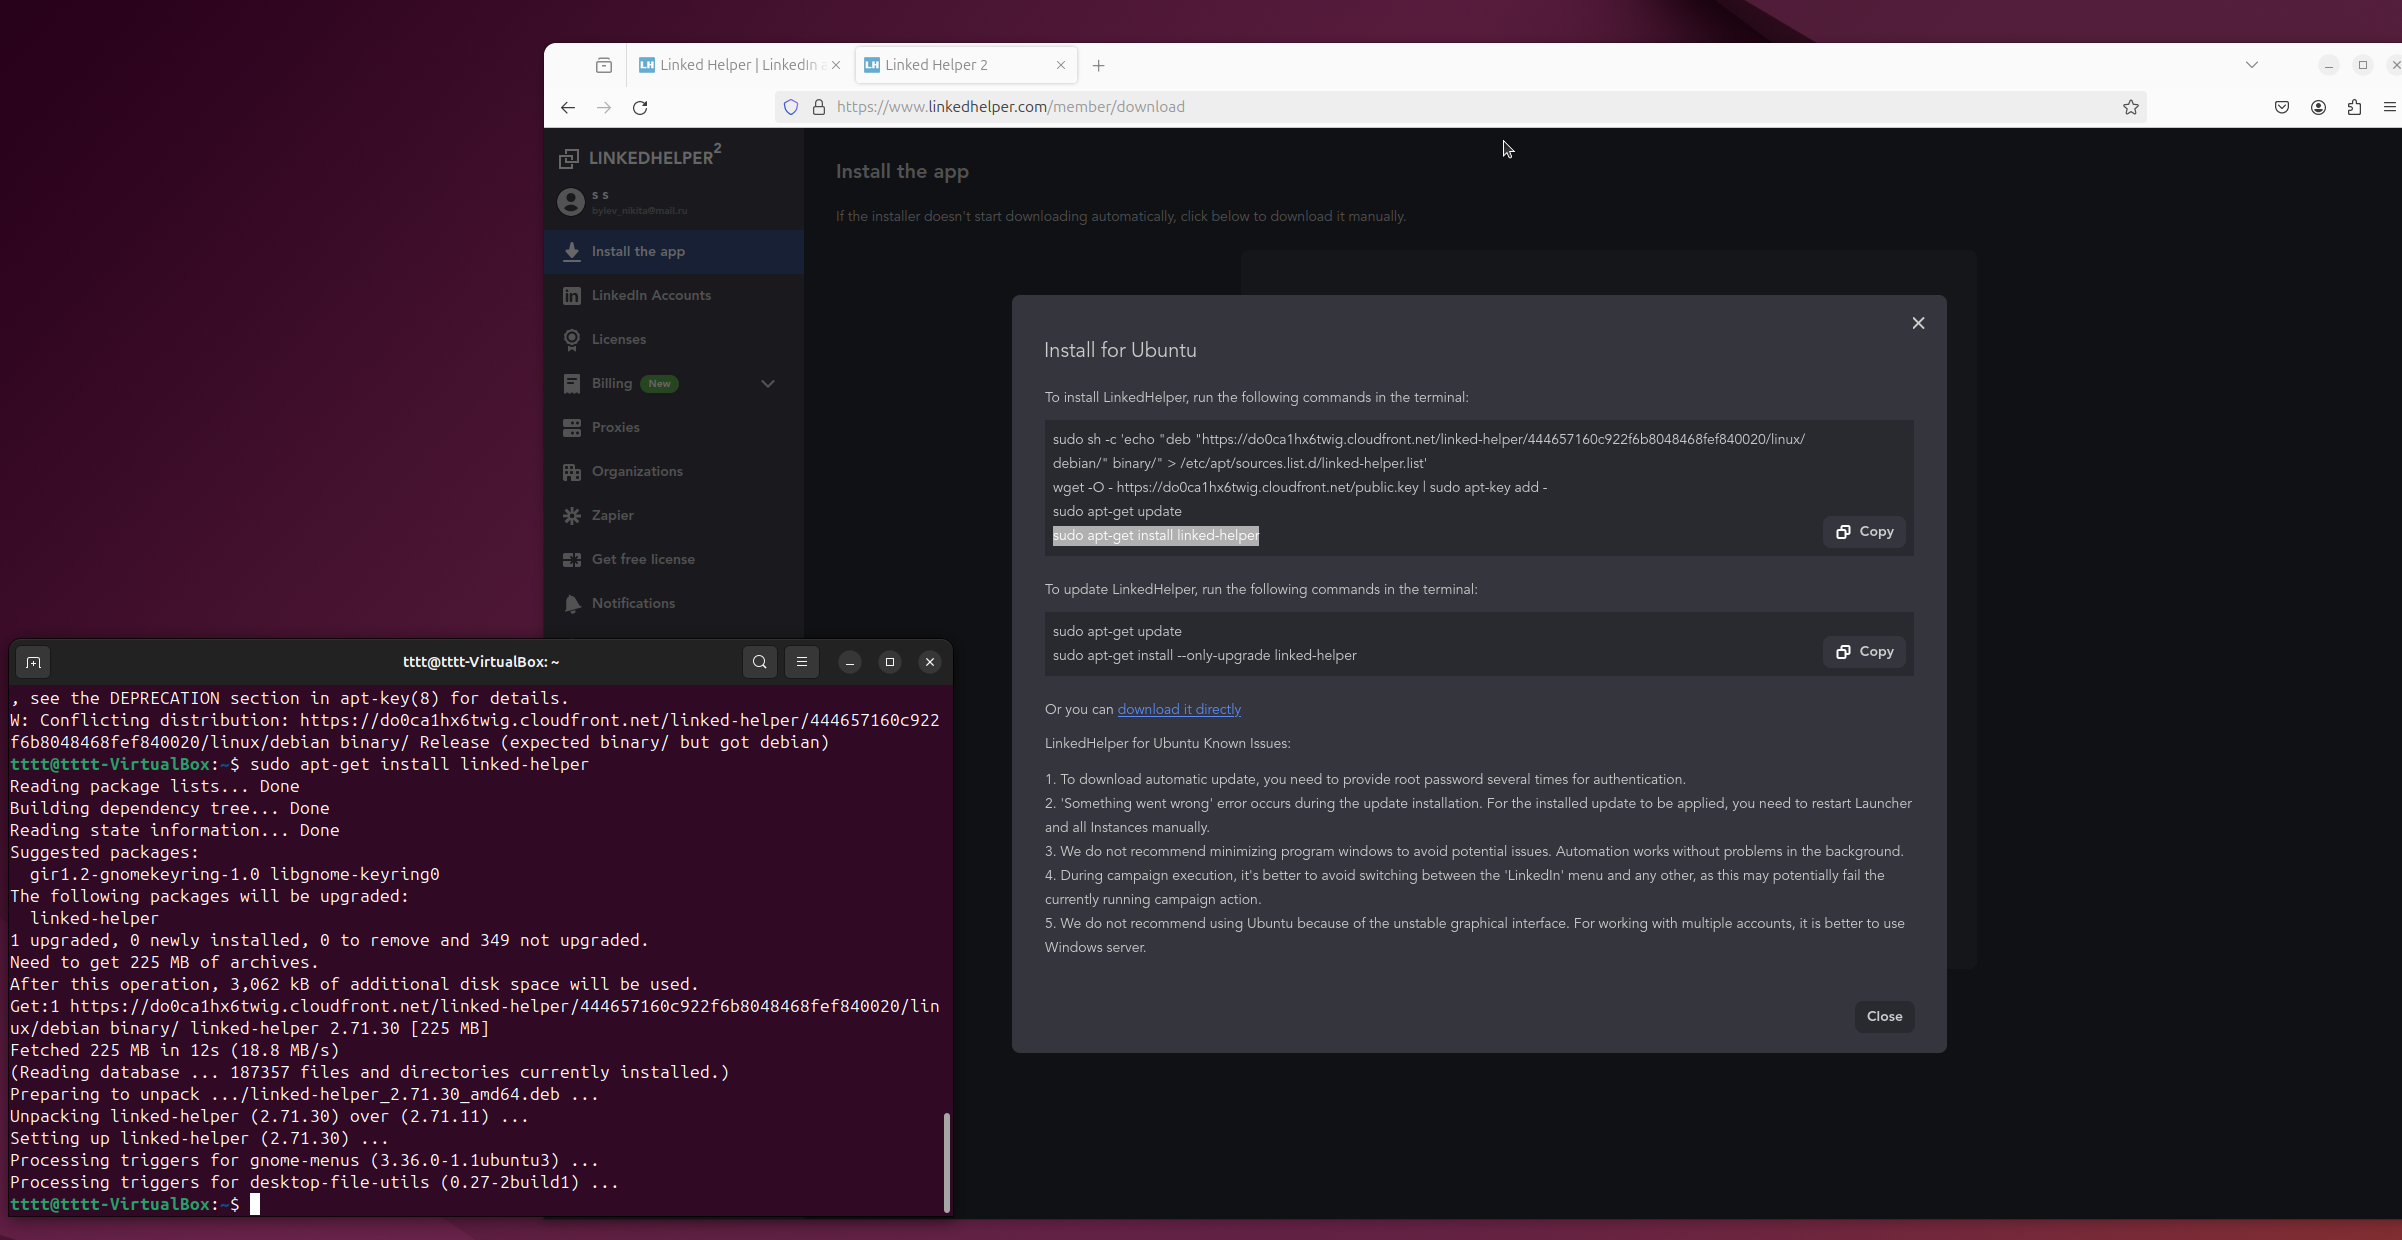Image resolution: width=2402 pixels, height=1240 pixels.
Task: Expand the Billing submenu chevron
Action: pyautogui.click(x=768, y=384)
